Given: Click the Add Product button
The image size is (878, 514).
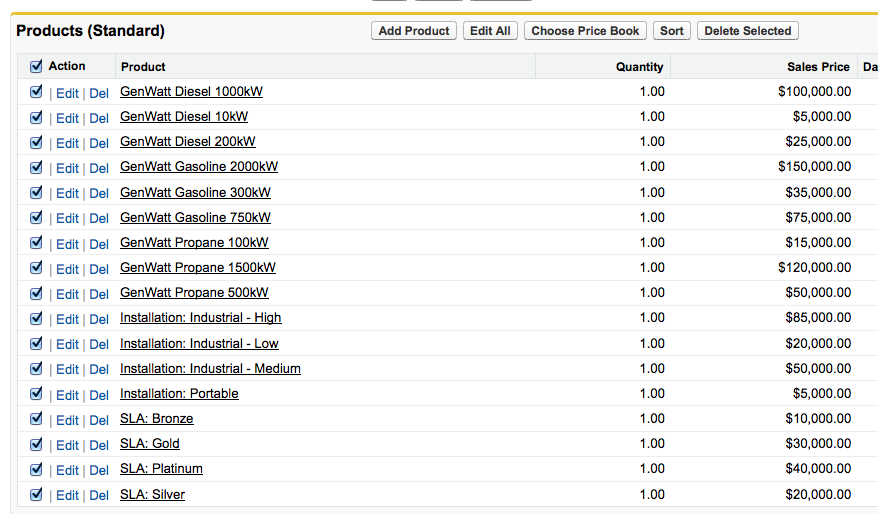Looking at the screenshot, I should [x=414, y=31].
